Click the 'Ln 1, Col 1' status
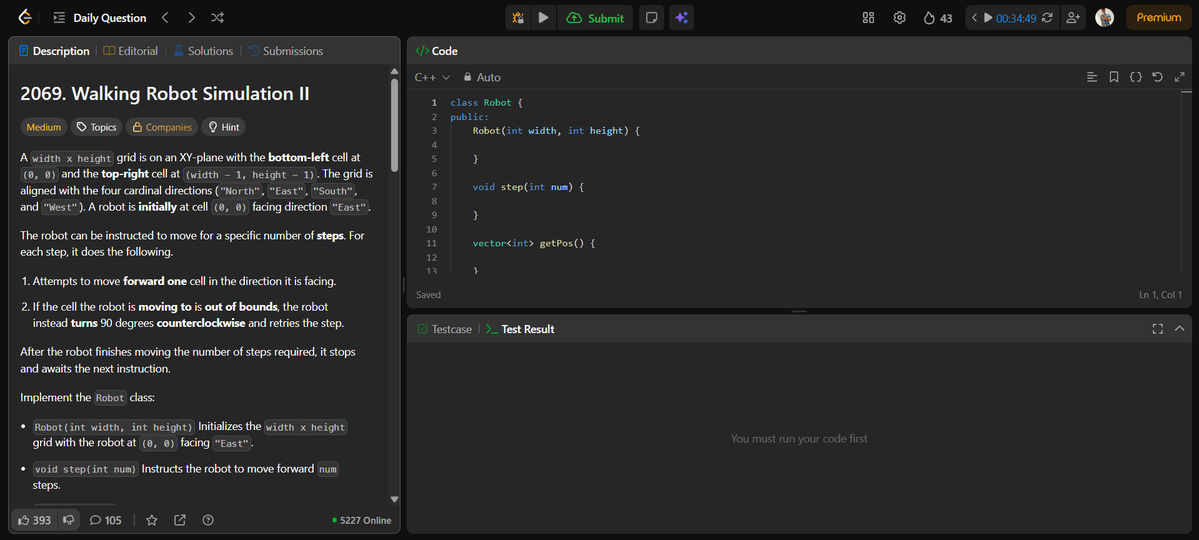 (x=1160, y=294)
